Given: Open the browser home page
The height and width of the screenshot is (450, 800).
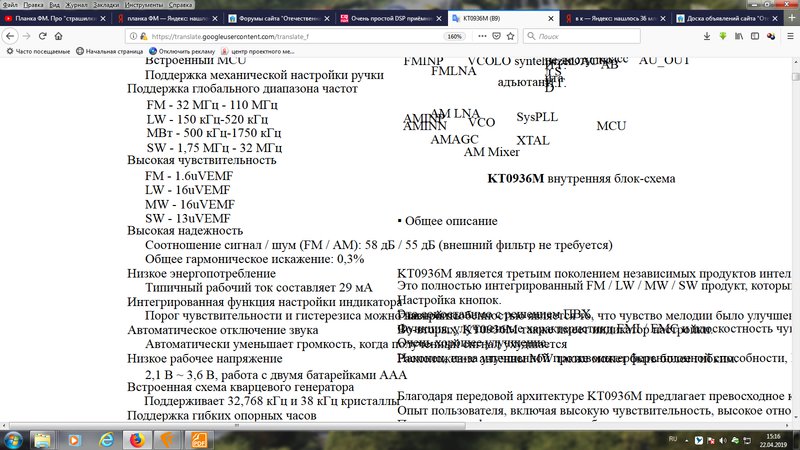Looking at the screenshot, I should [x=59, y=36].
